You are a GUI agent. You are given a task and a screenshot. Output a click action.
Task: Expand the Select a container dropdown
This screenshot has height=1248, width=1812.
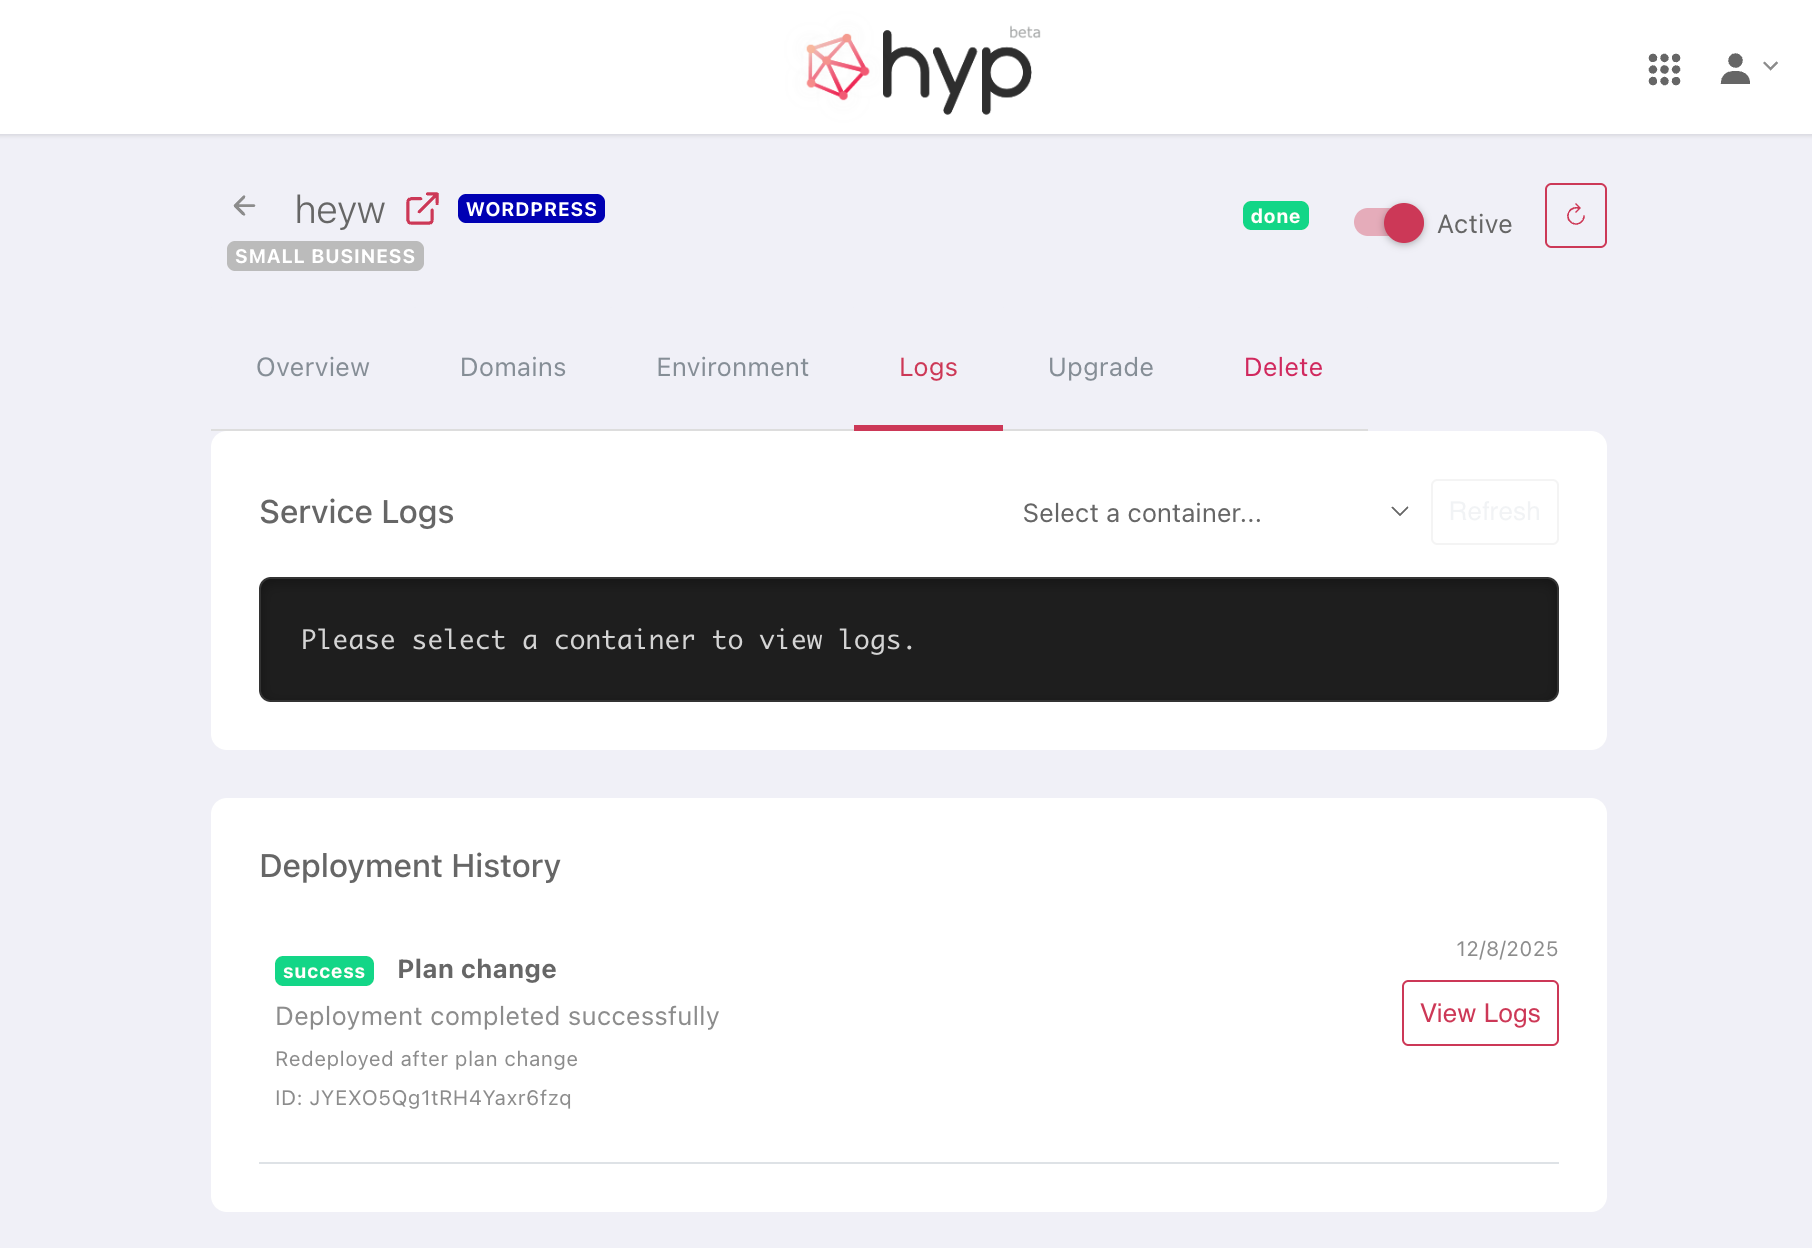click(x=1200, y=513)
